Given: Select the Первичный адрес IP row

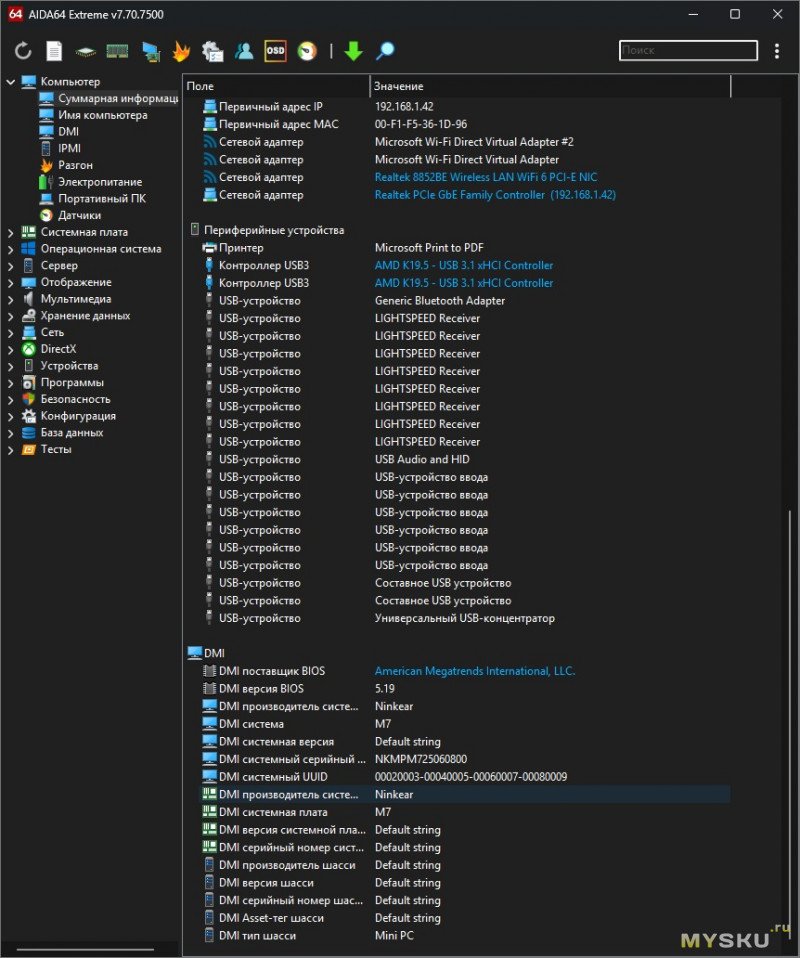Looking at the screenshot, I should click(x=466, y=106).
